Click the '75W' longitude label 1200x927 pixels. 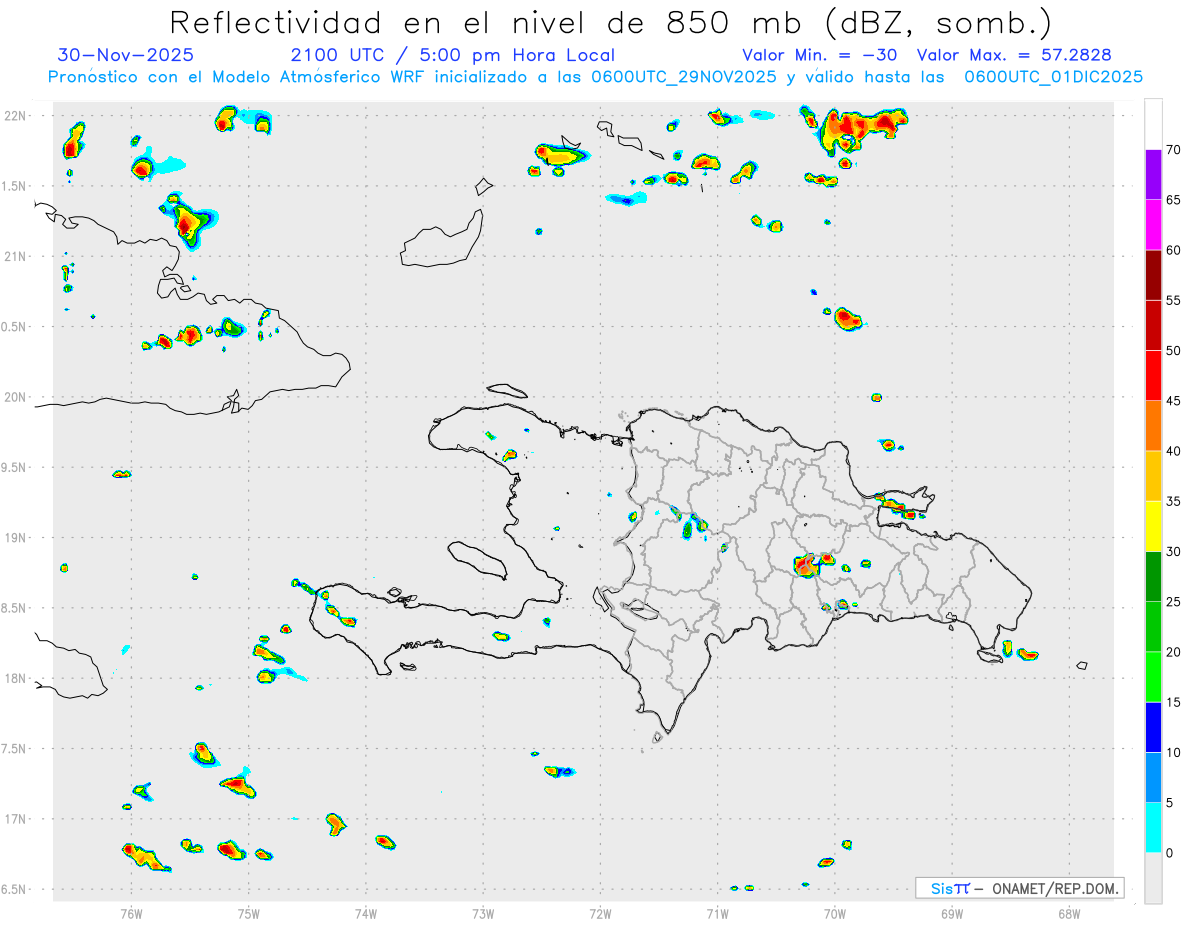pos(249,913)
